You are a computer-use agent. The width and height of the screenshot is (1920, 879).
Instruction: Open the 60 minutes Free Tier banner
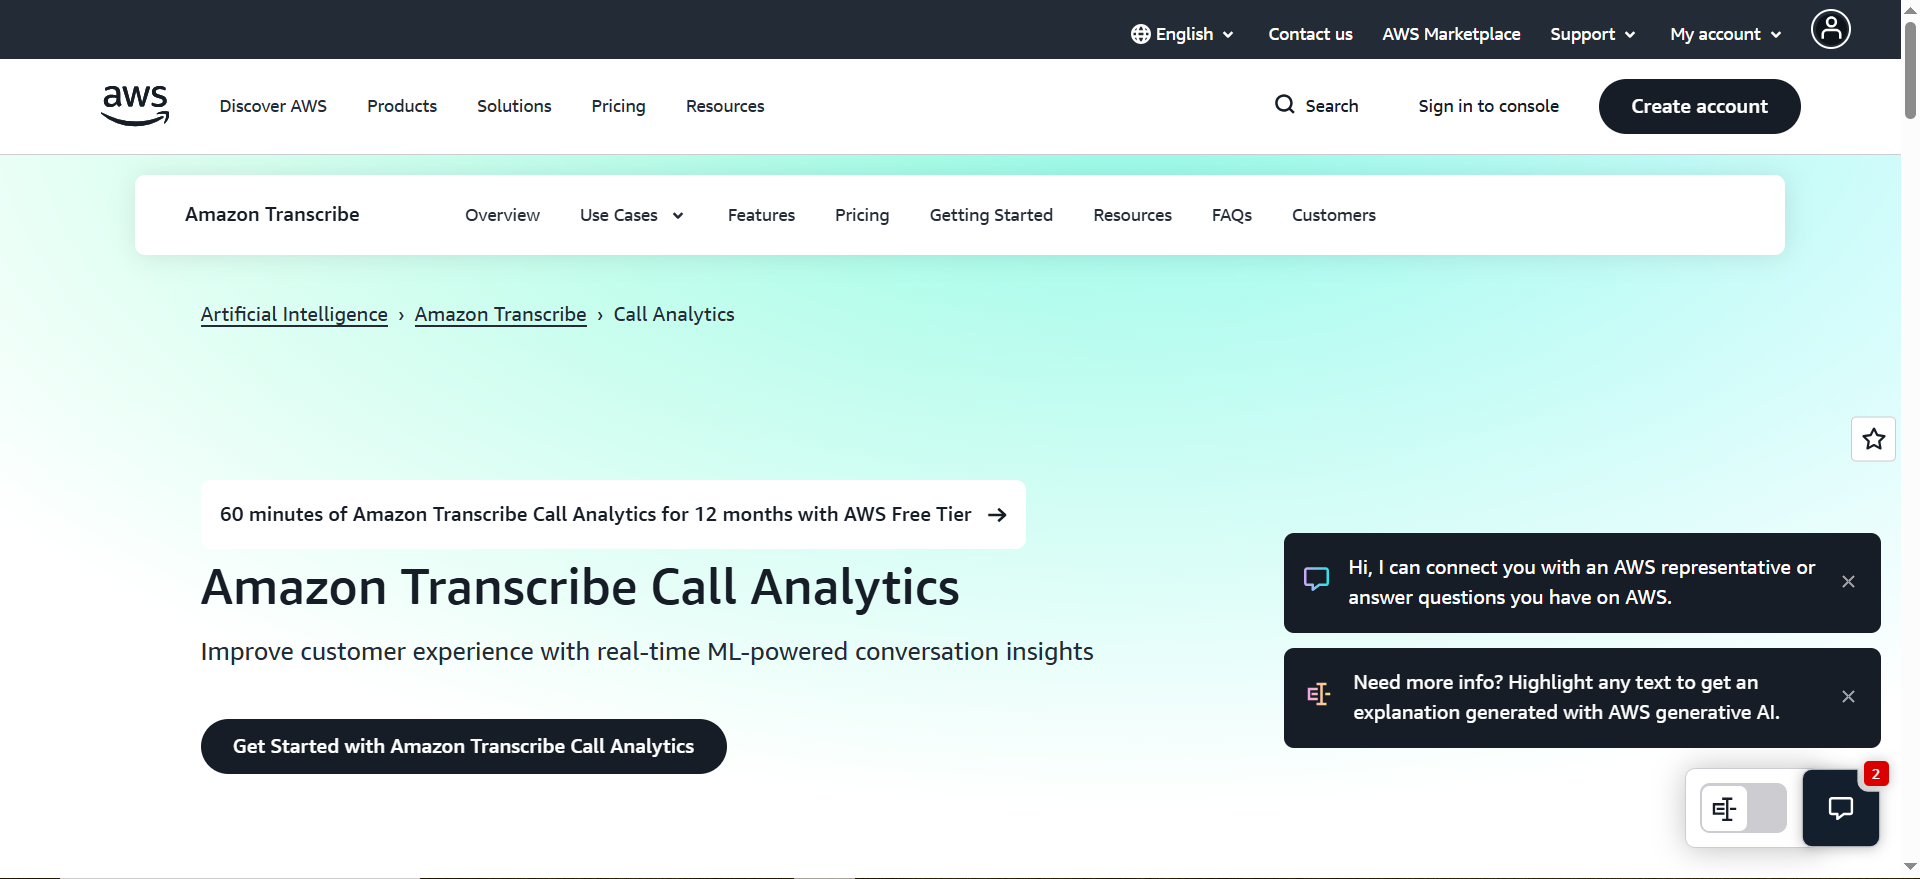coord(613,514)
